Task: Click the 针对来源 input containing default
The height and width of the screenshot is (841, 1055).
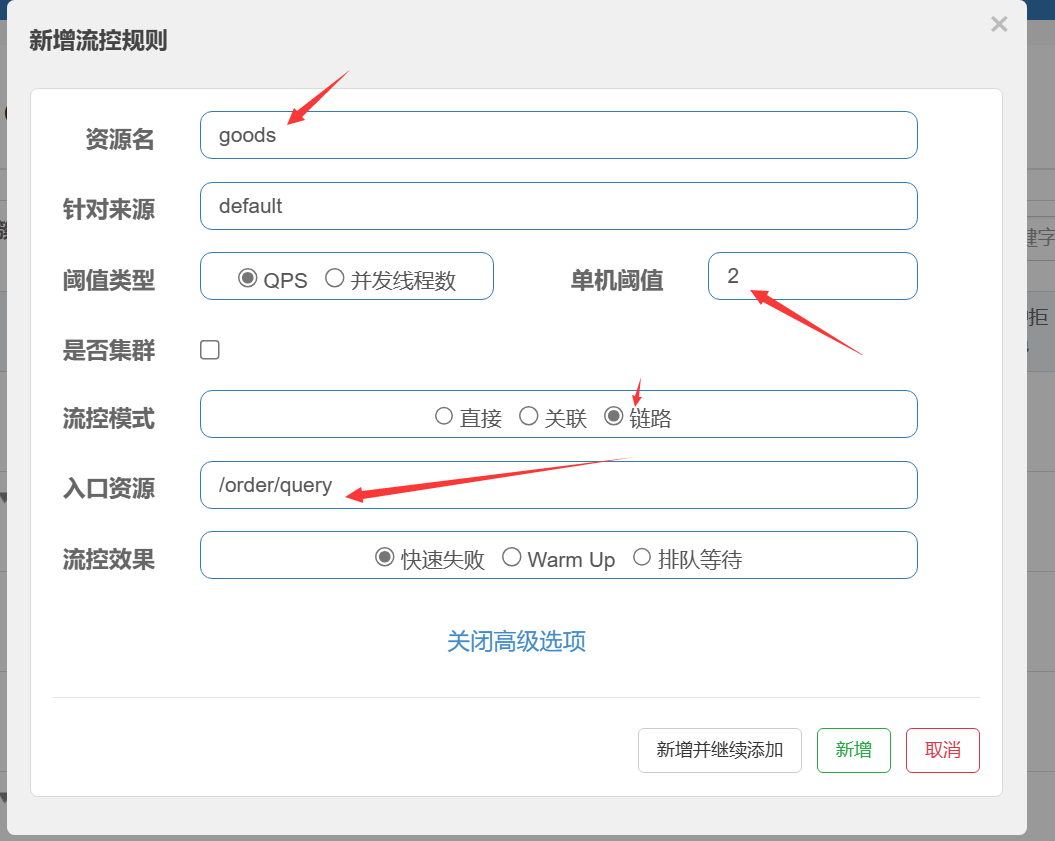Action: 558,206
